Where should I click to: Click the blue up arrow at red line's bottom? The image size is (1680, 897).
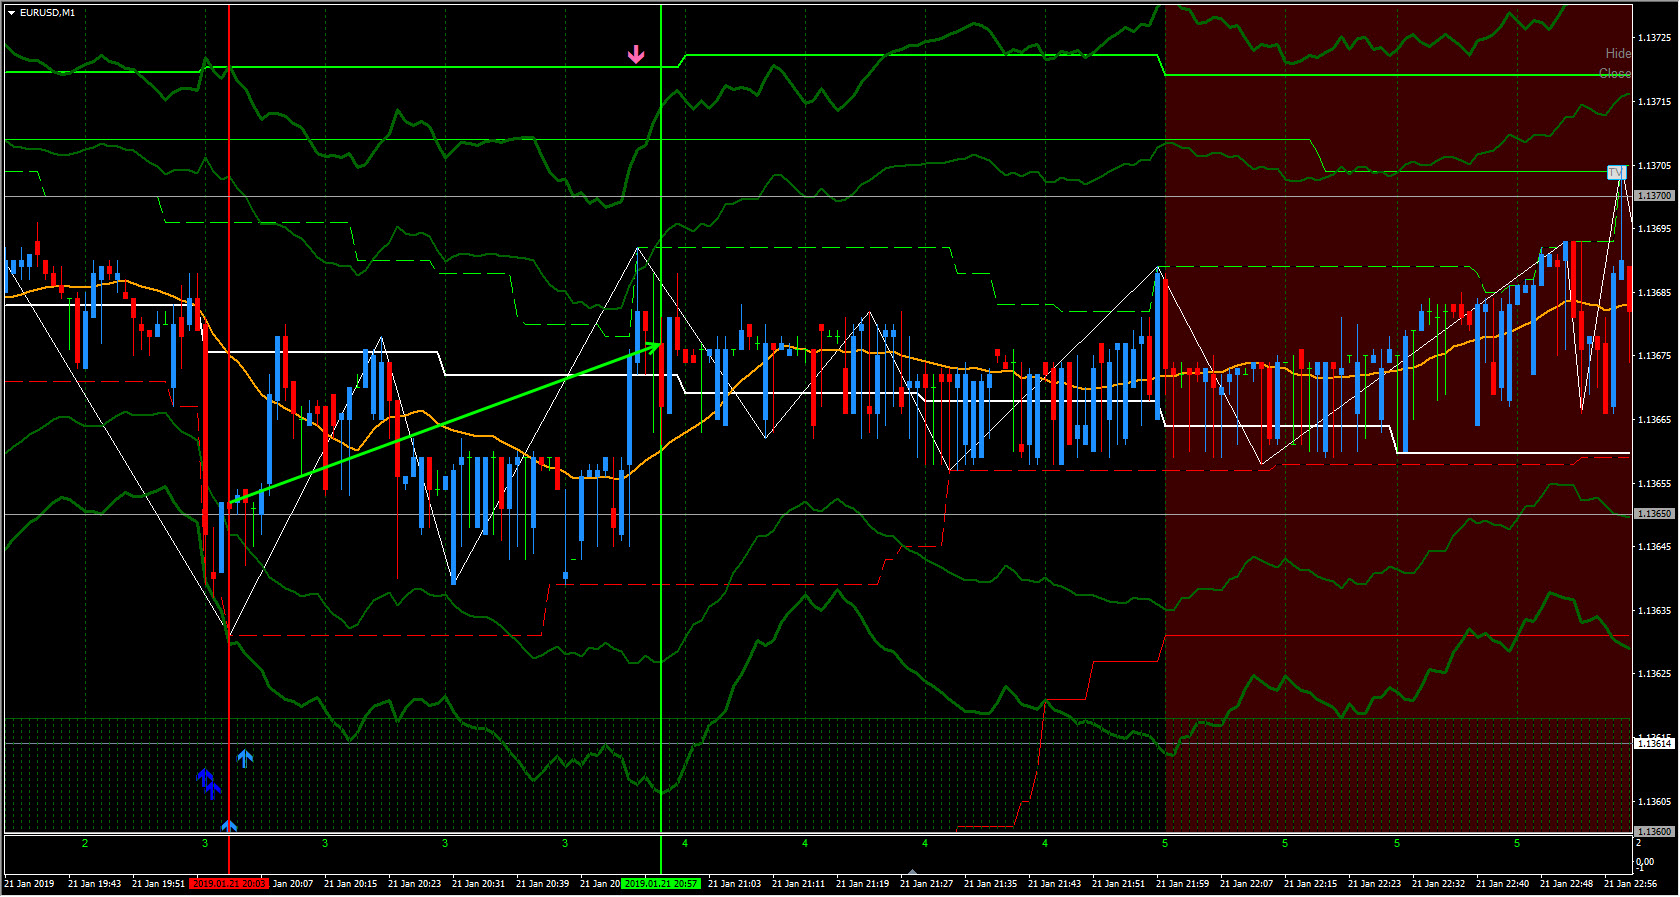(229, 826)
